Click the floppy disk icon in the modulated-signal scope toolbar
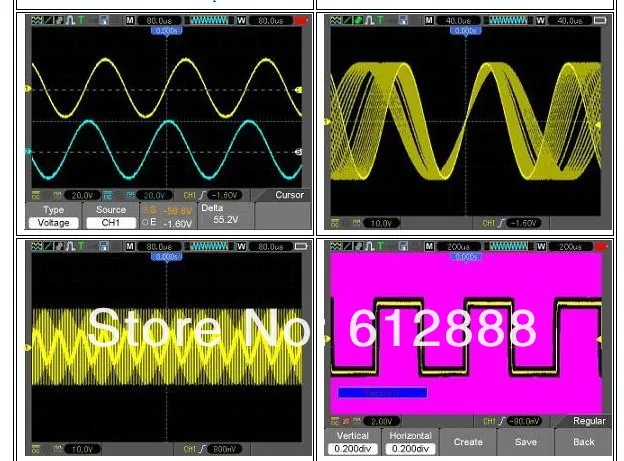This screenshot has height=461, width=624. (104, 246)
